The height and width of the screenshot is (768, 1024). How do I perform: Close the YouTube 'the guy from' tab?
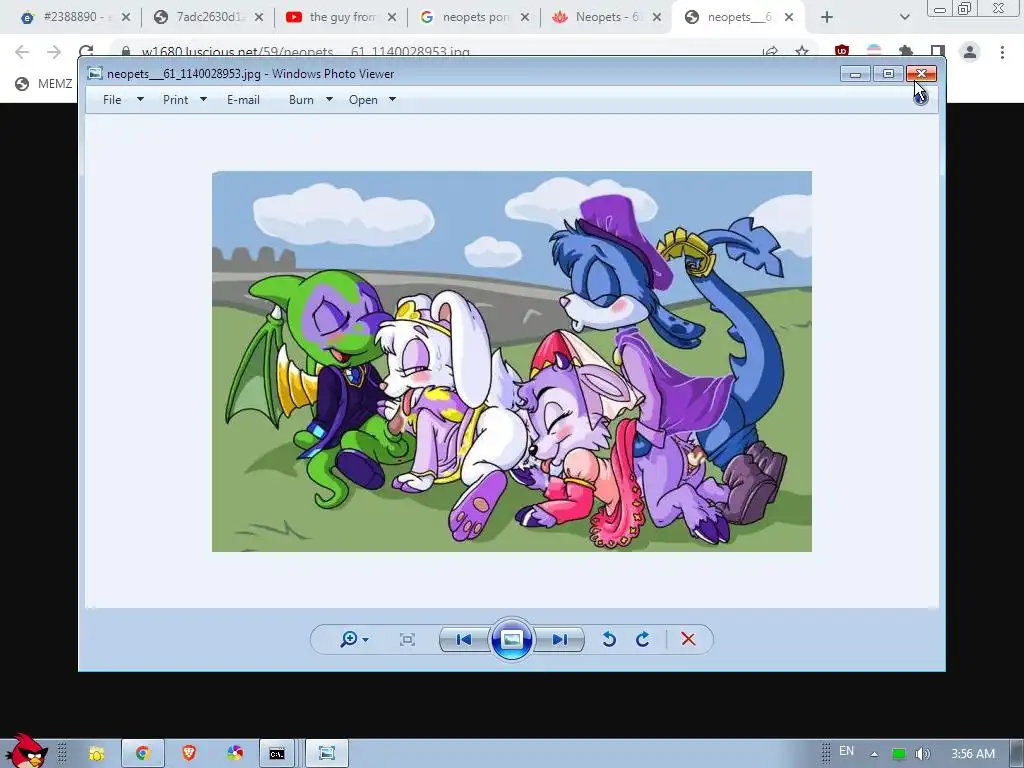tap(392, 17)
